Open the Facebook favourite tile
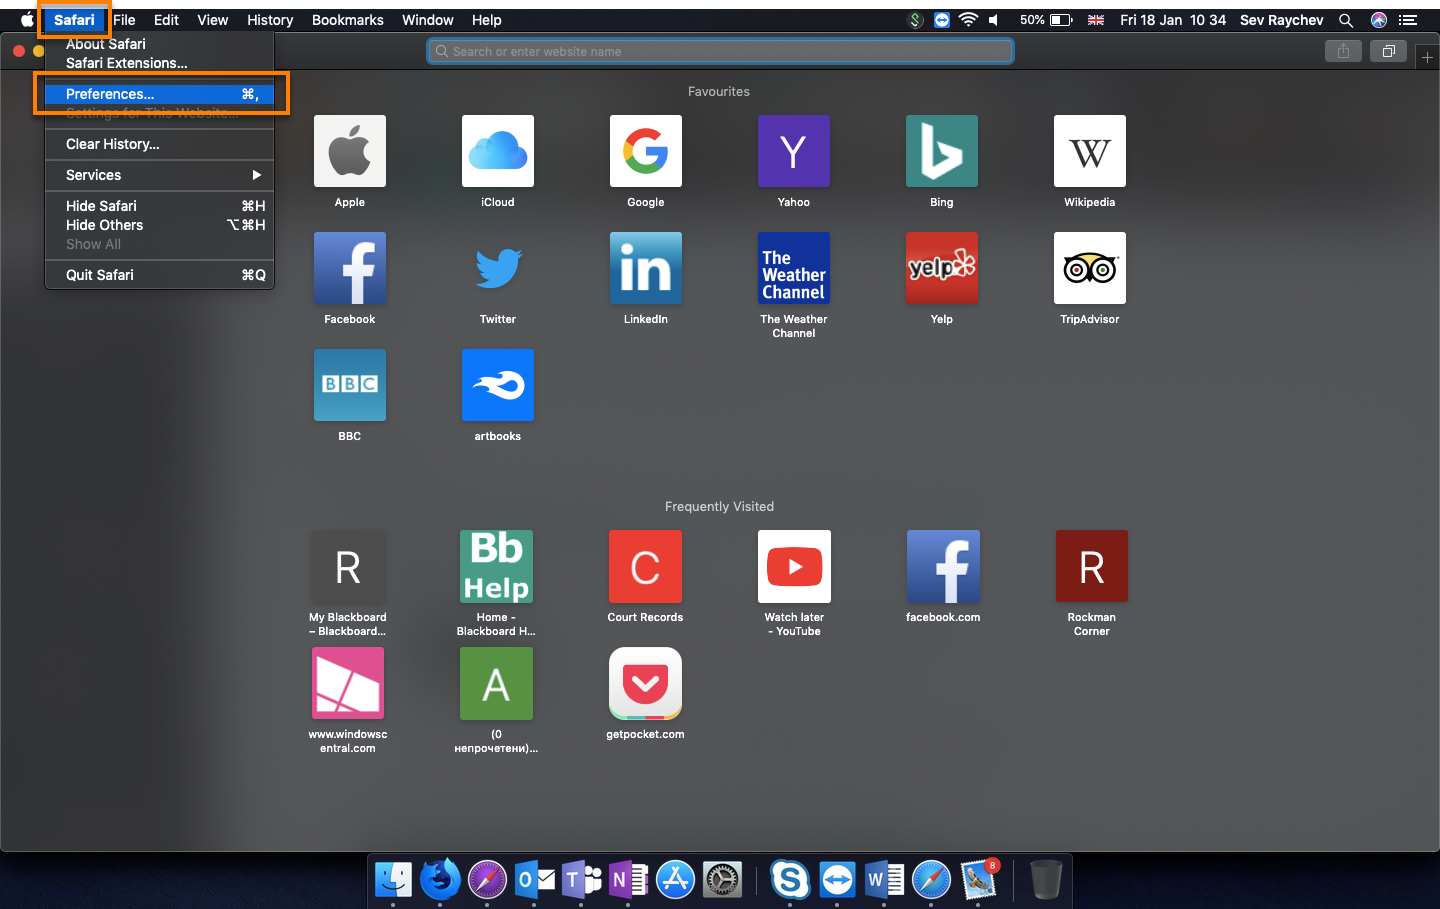This screenshot has height=909, width=1440. coord(350,268)
